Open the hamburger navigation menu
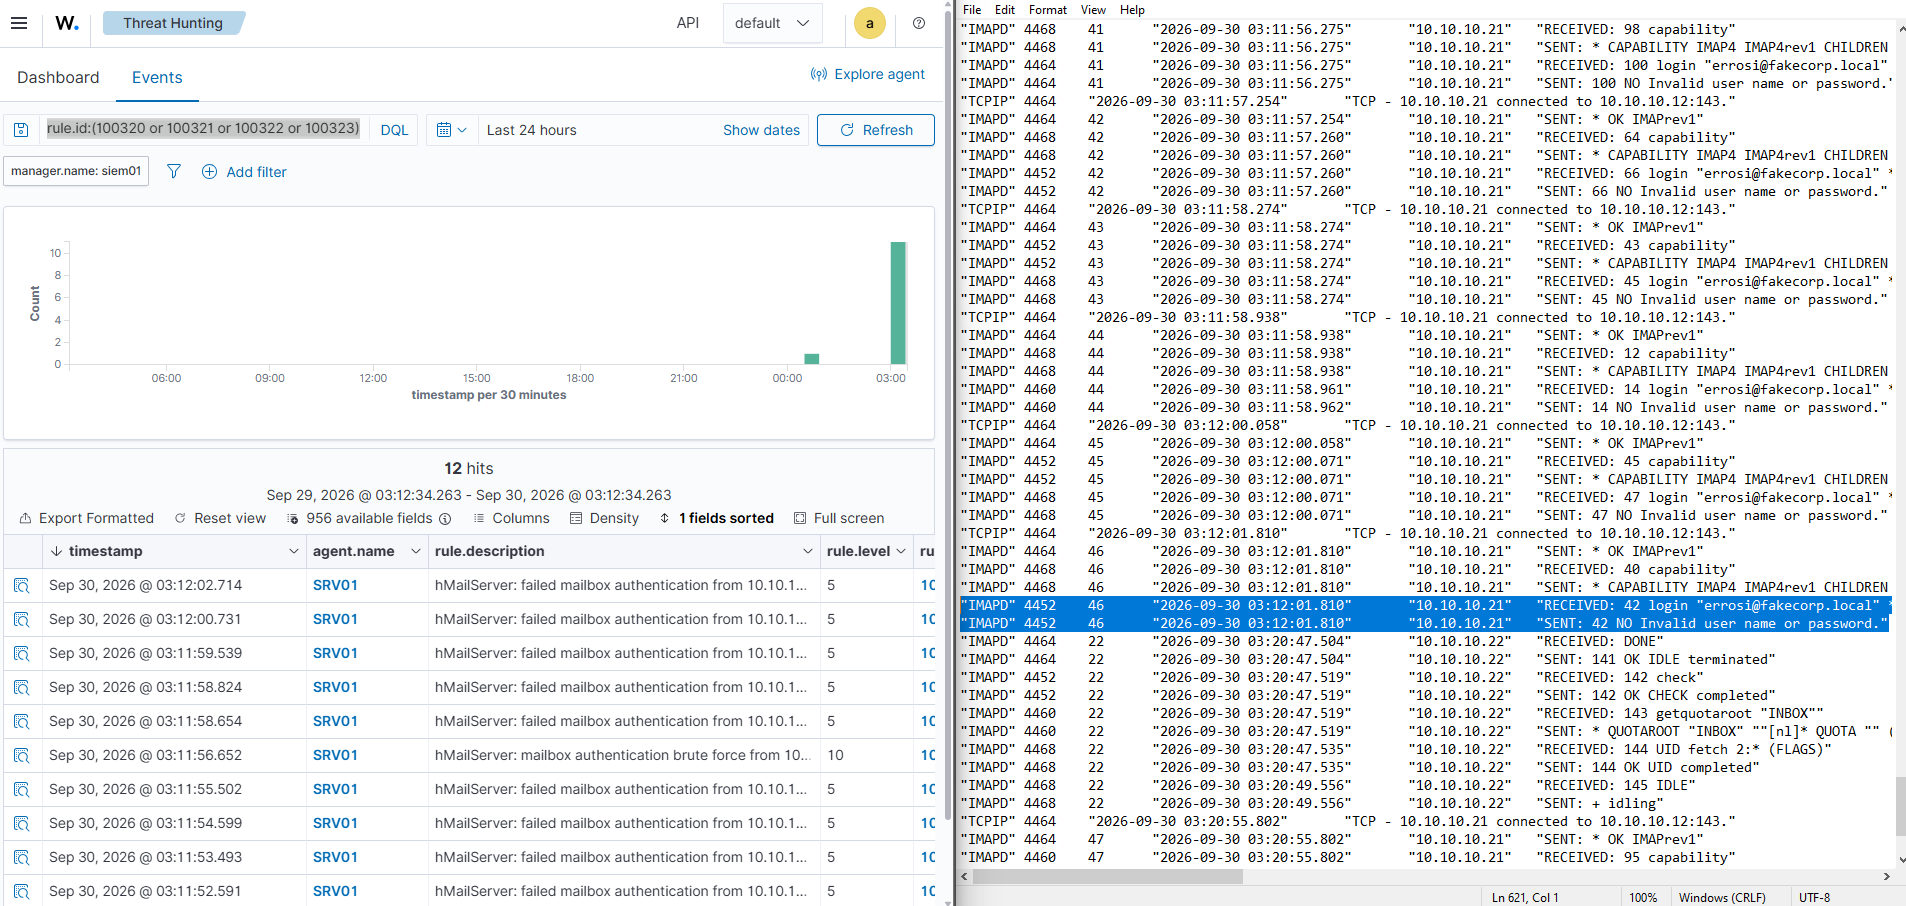1906x906 pixels. coord(18,23)
